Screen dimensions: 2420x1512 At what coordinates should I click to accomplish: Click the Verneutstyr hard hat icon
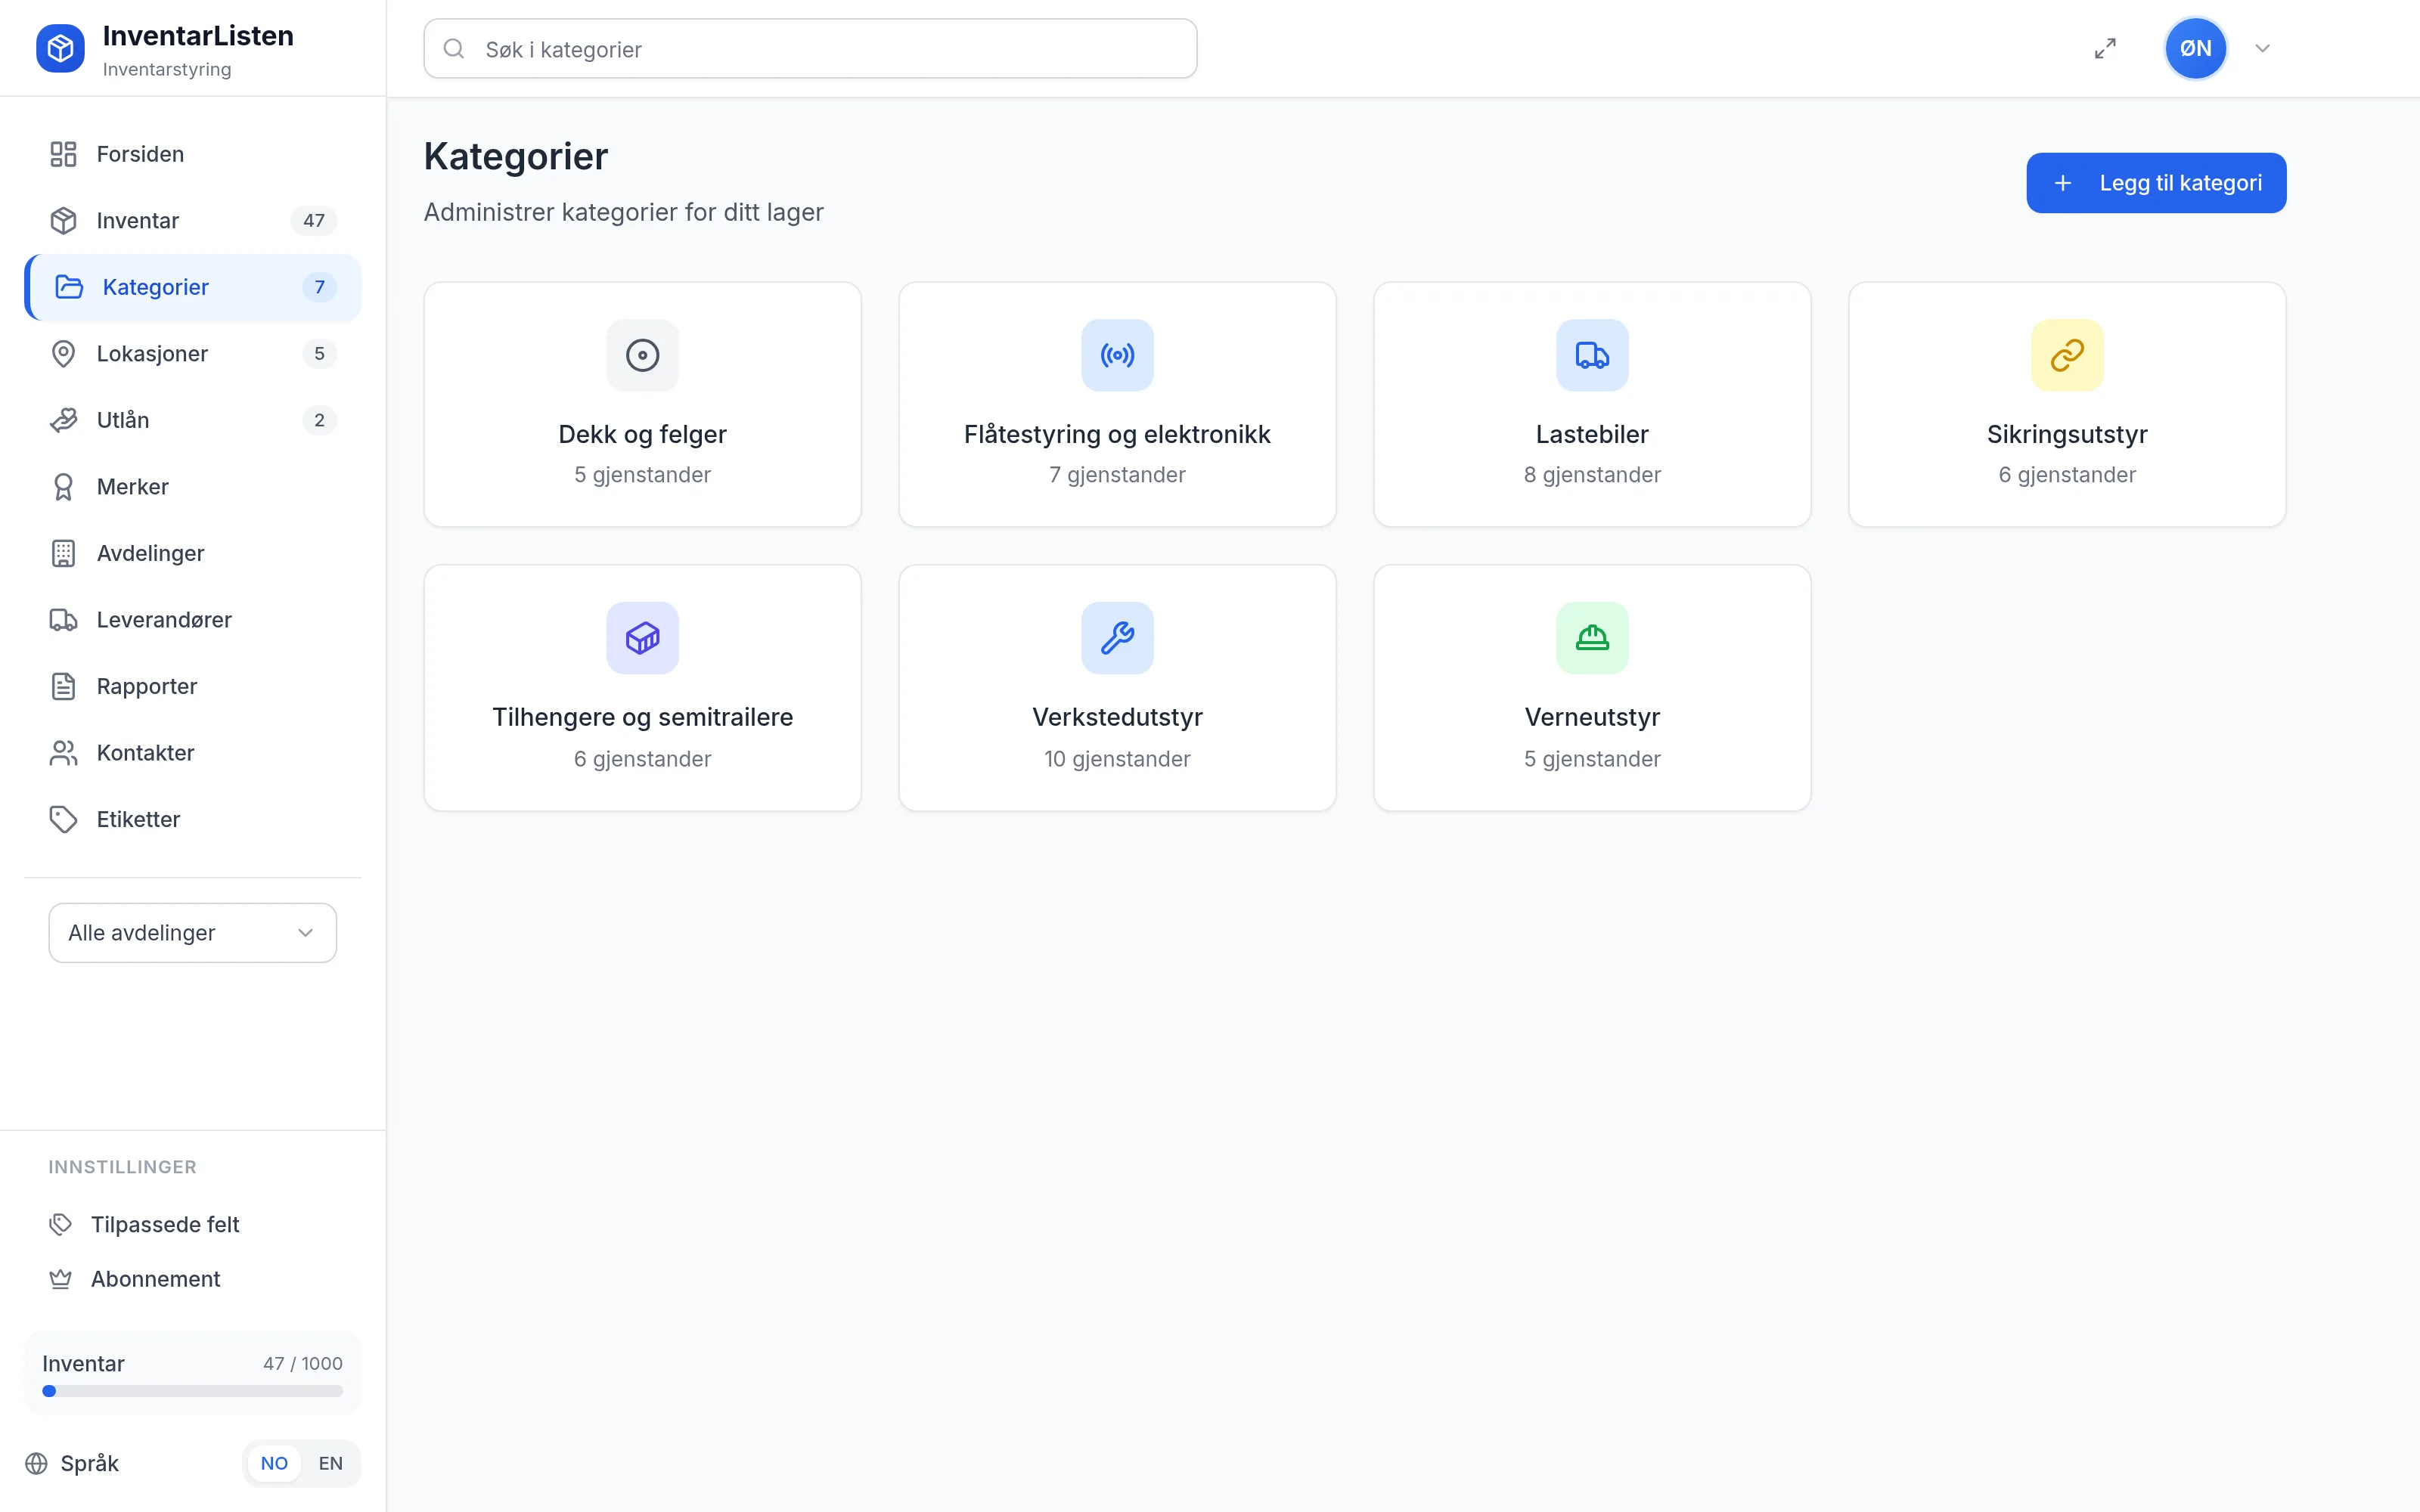[1592, 638]
